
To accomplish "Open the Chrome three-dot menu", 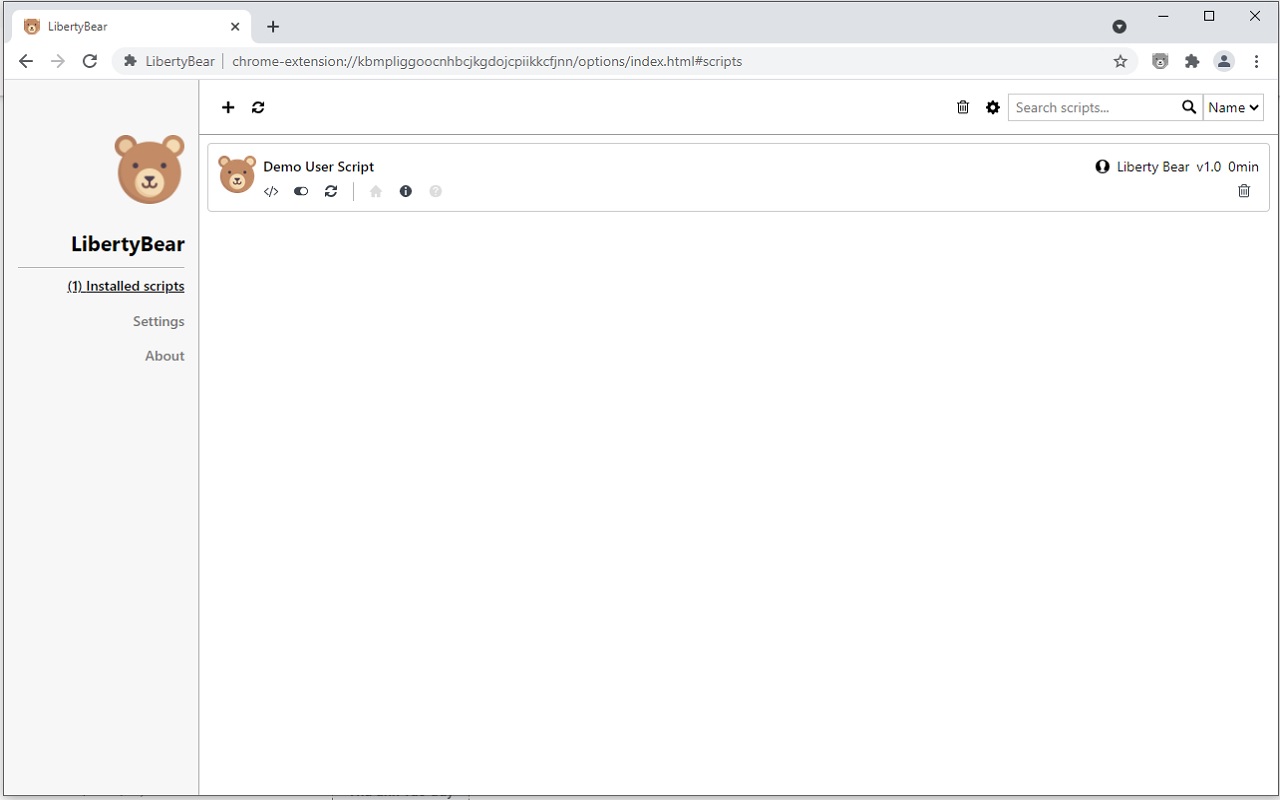I will [x=1256, y=61].
